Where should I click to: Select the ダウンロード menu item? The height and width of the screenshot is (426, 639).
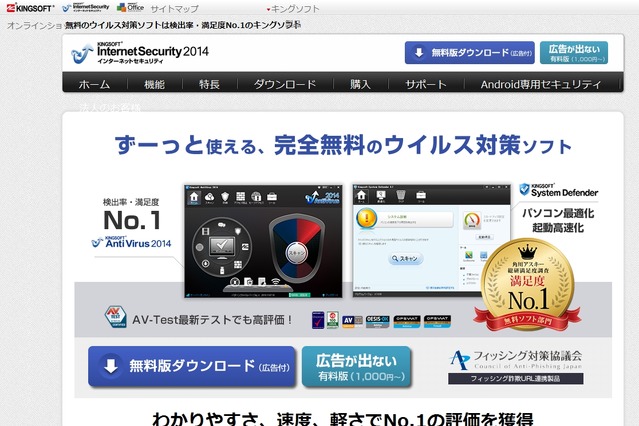(285, 84)
